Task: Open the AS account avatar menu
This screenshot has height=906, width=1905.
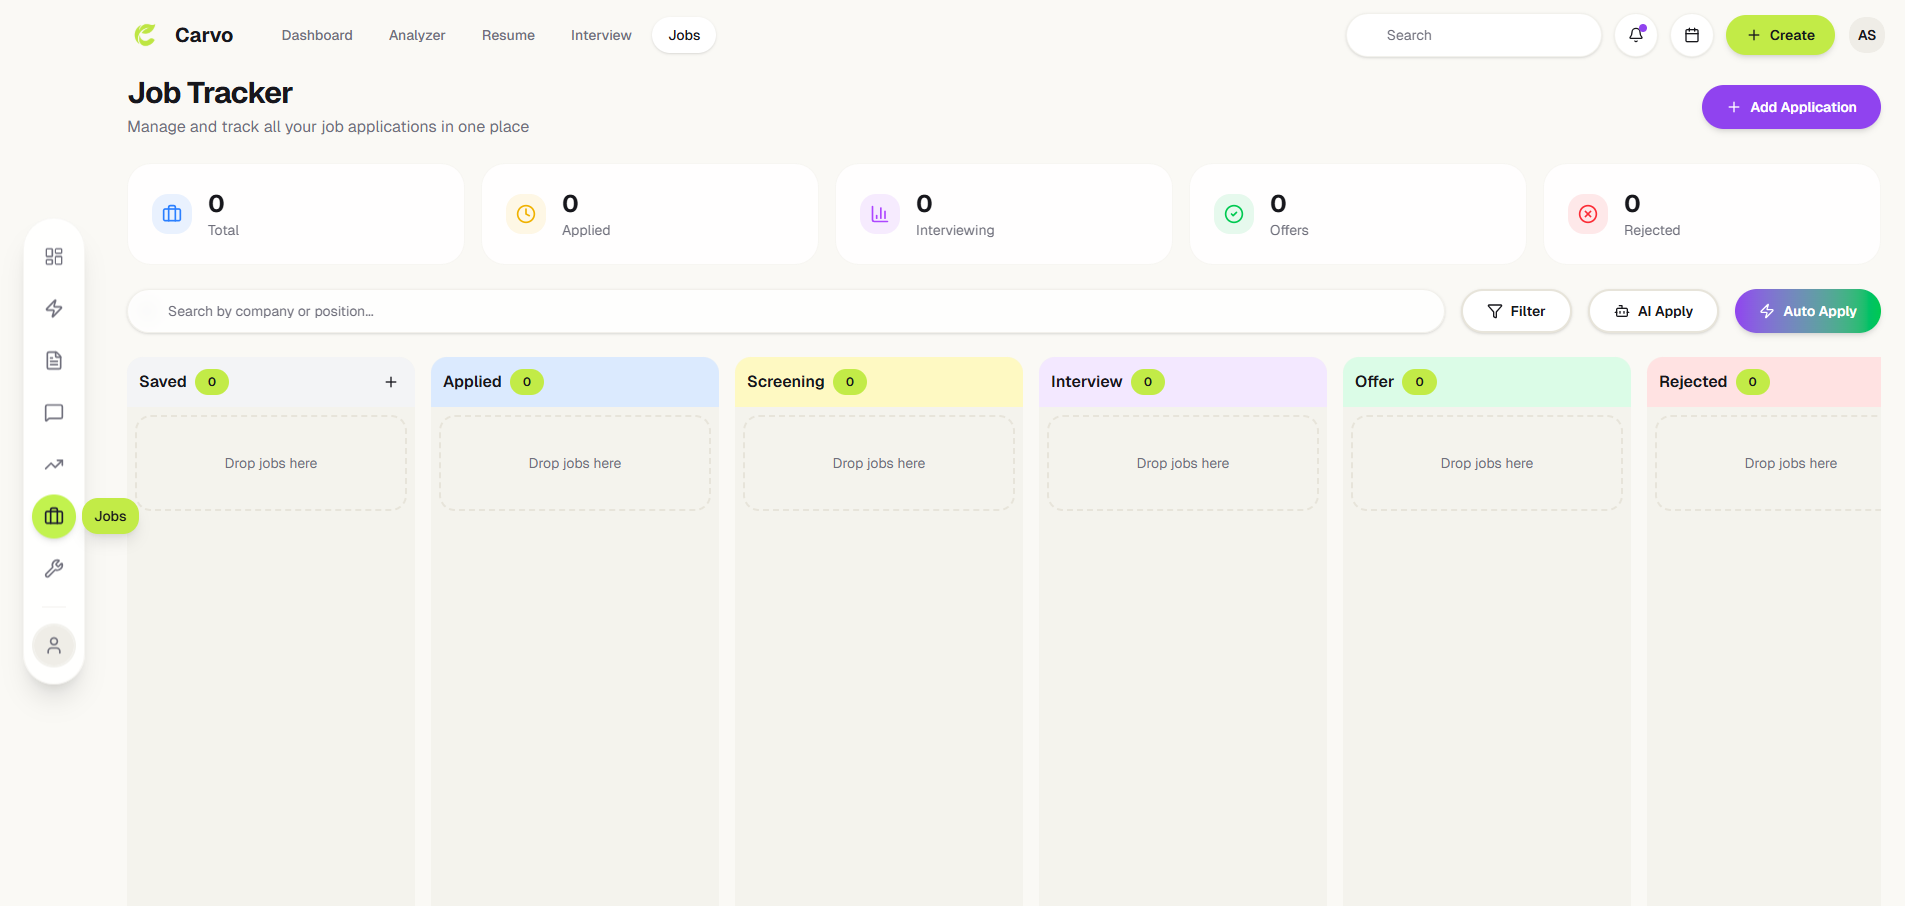Action: coord(1866,34)
